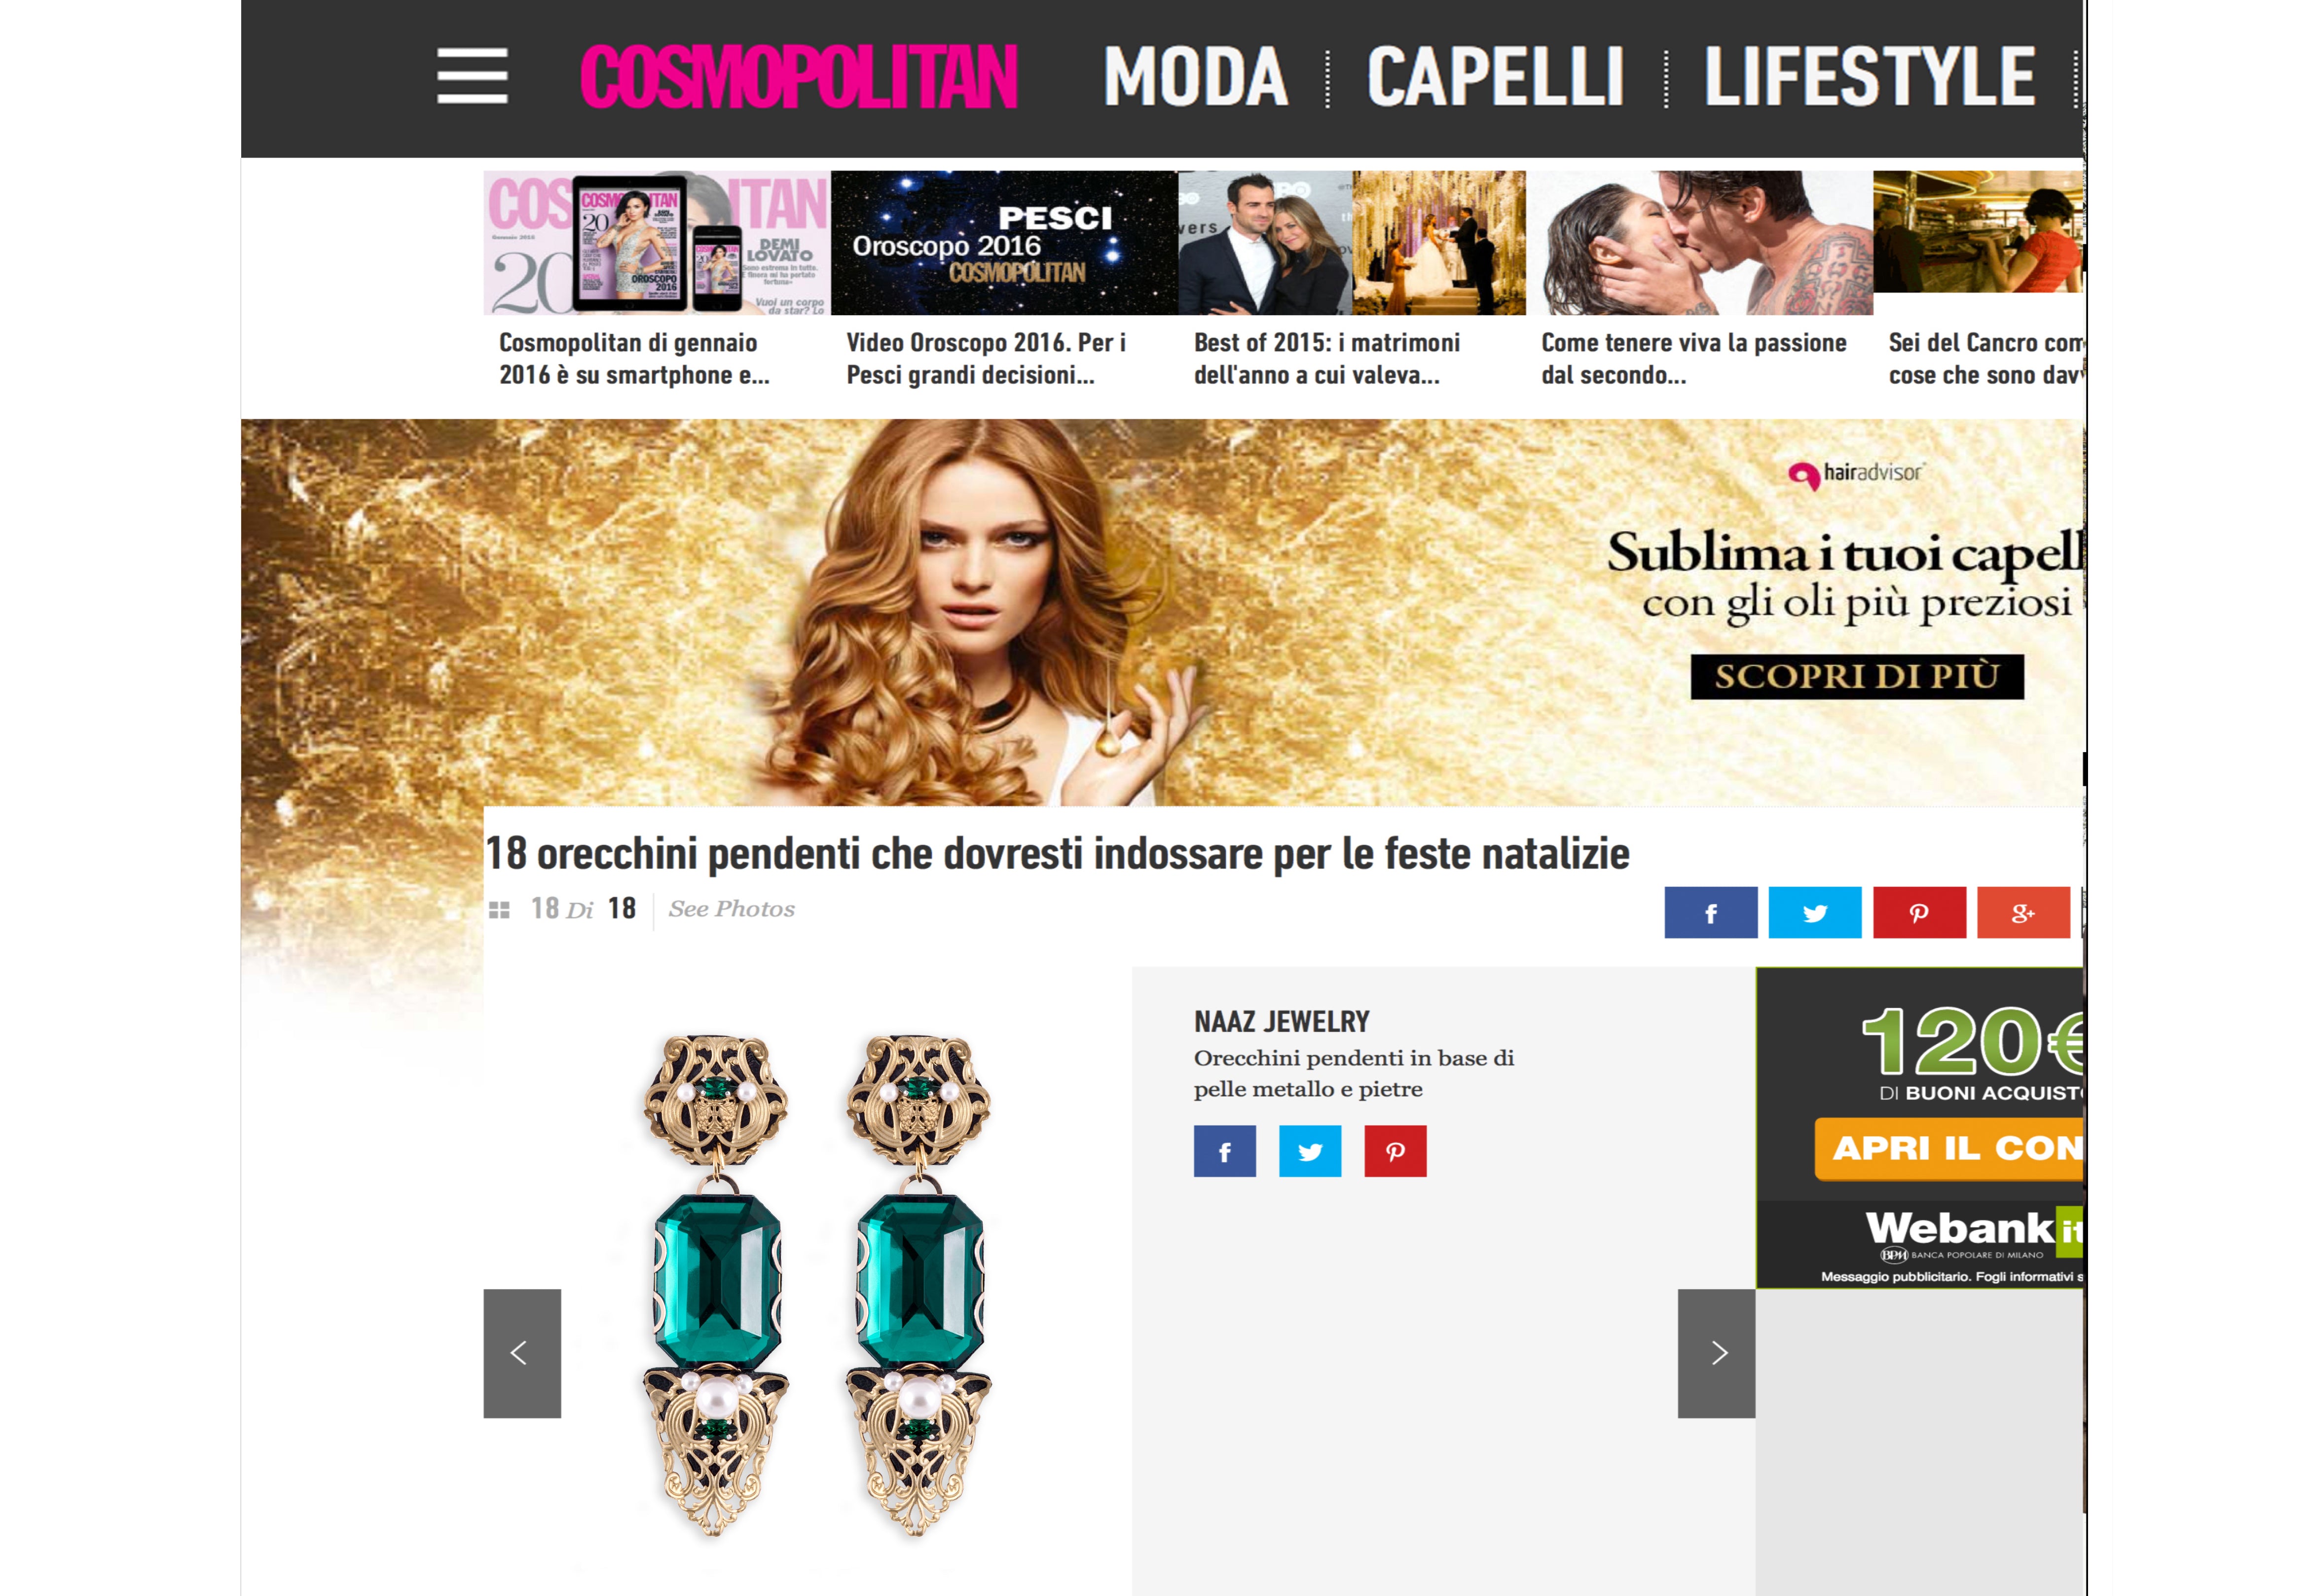Open the hamburger navigation menu
This screenshot has width=2313, height=1596.
click(472, 76)
